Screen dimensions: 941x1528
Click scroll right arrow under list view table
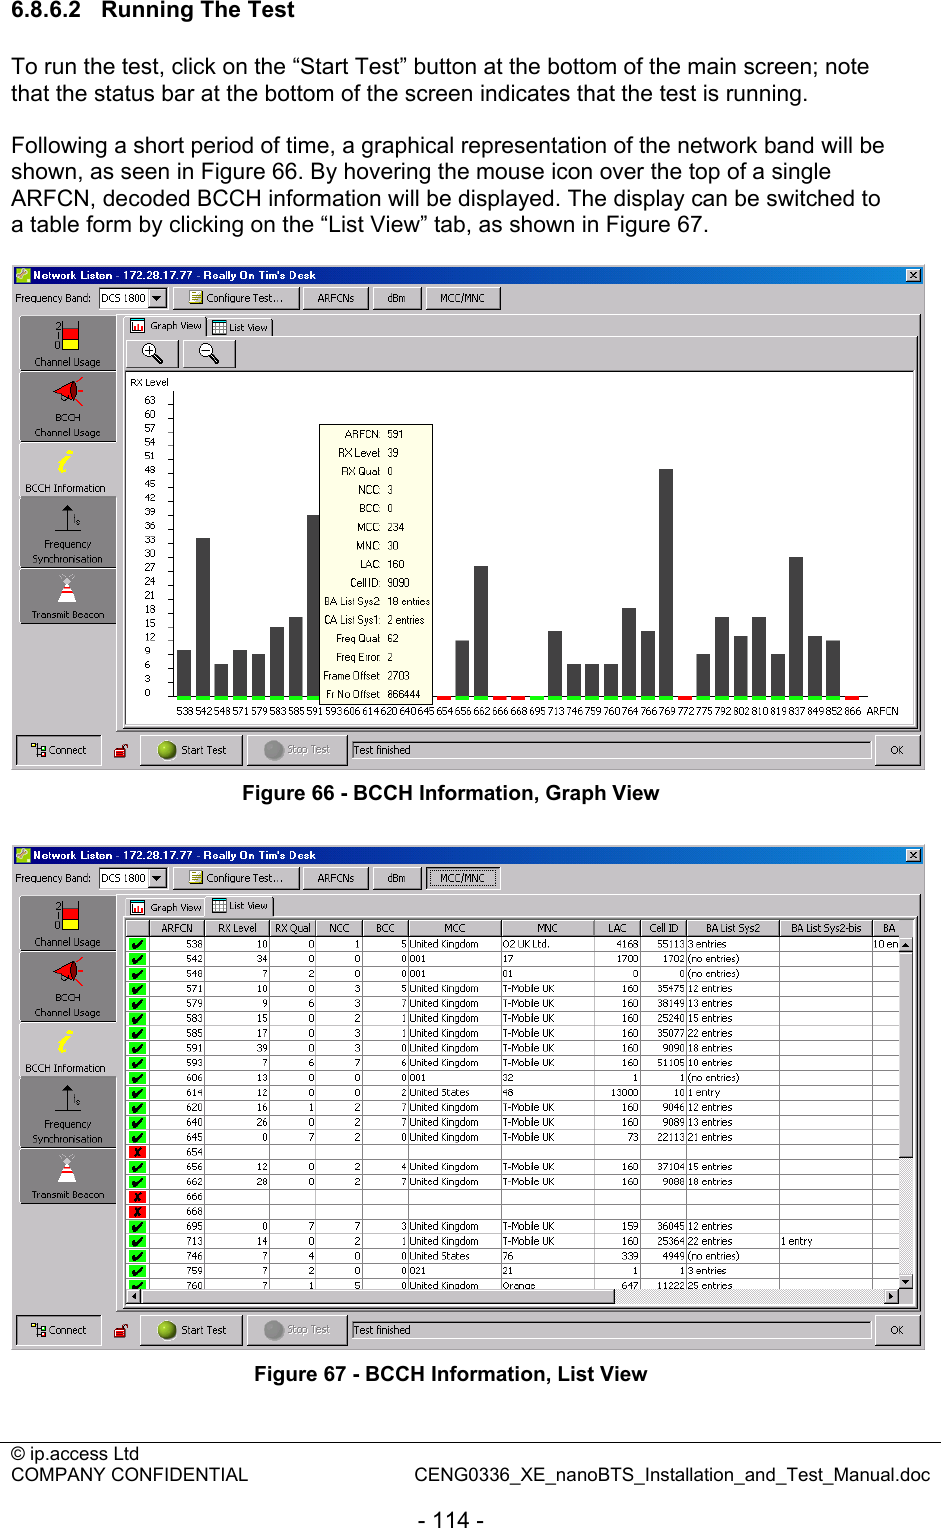tap(891, 1296)
